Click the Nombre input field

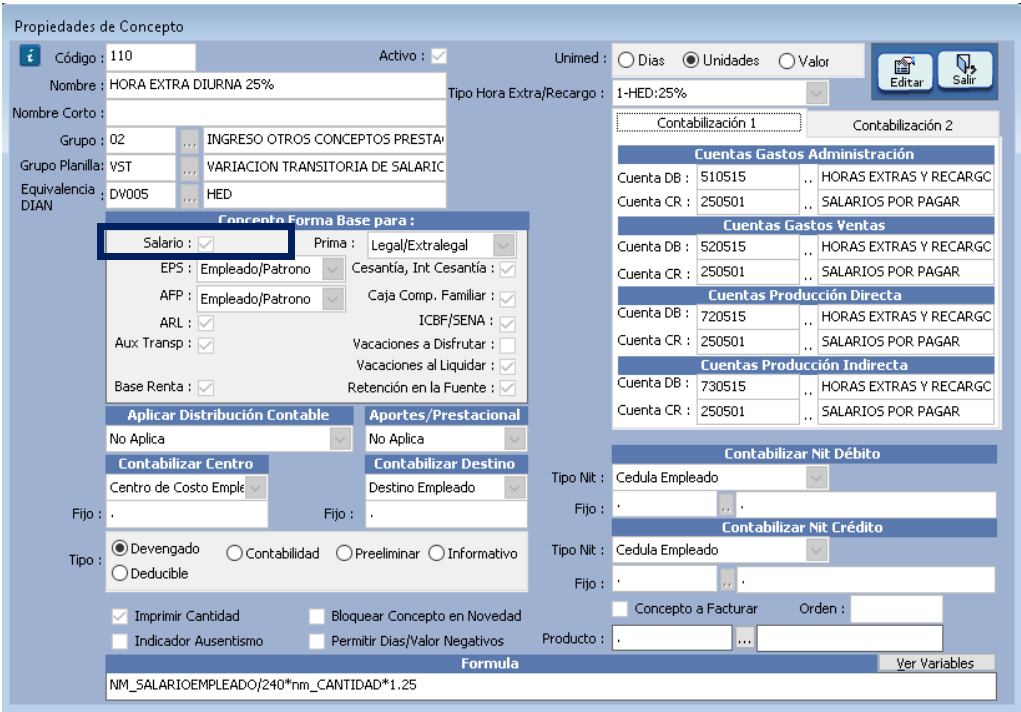tap(276, 85)
